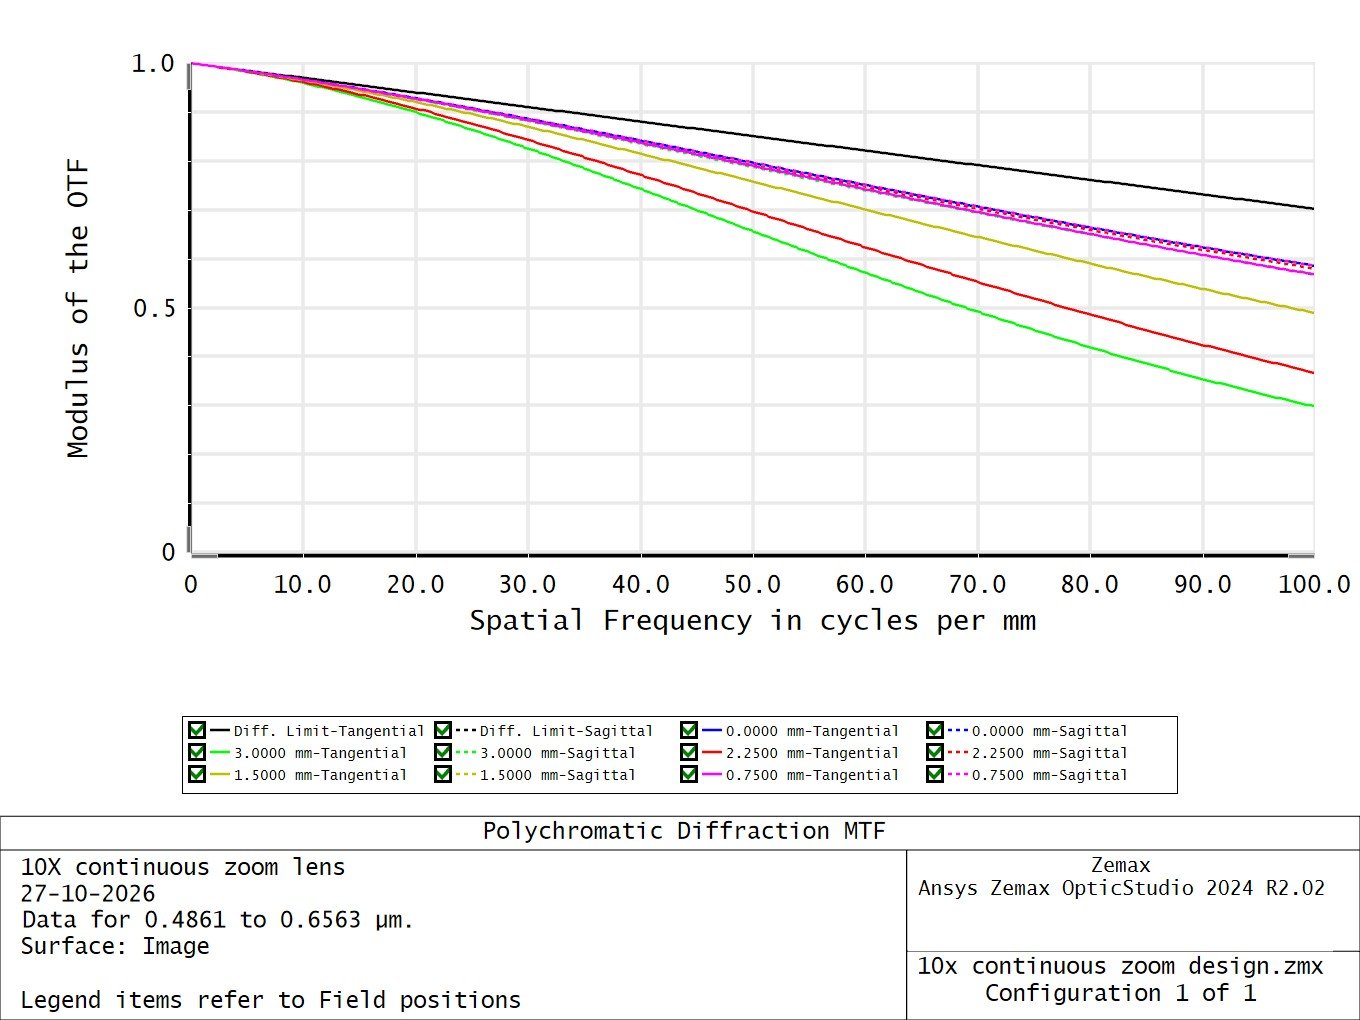The image size is (1360, 1020).
Task: Uncheck the Diff. Limit-Tangential legend checkbox
Action: 197,731
